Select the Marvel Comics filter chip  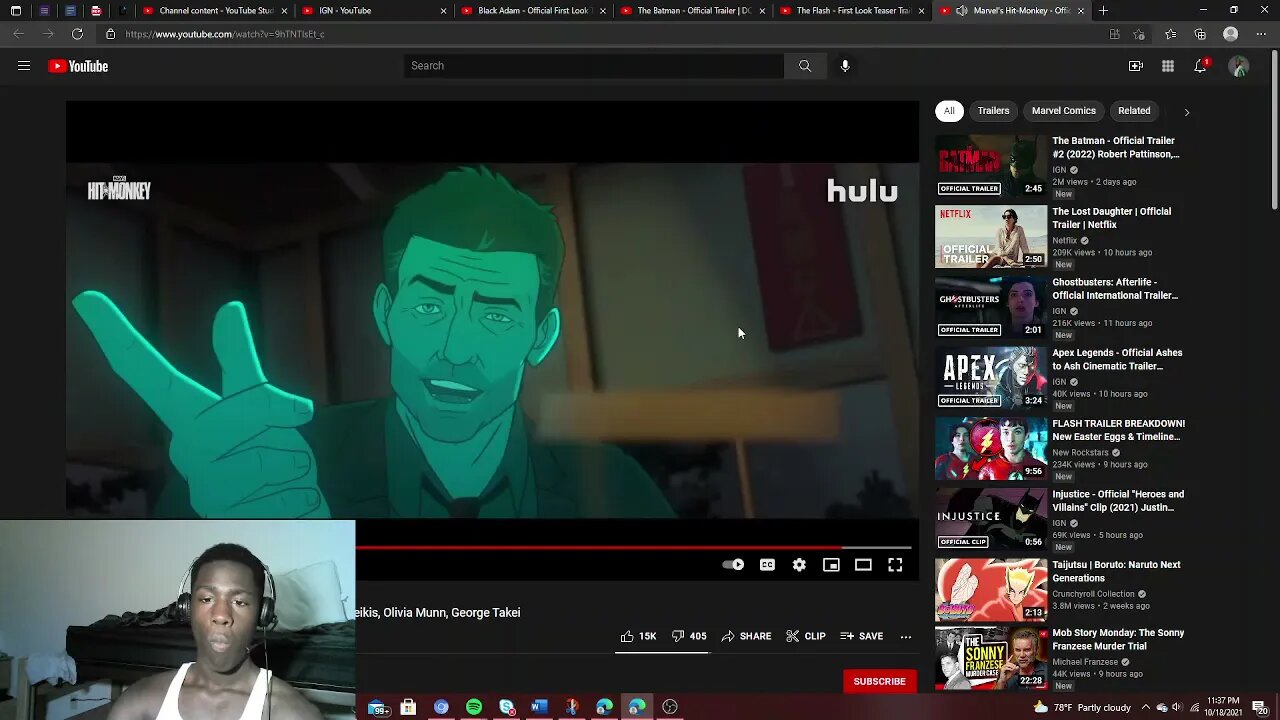pyautogui.click(x=1064, y=111)
